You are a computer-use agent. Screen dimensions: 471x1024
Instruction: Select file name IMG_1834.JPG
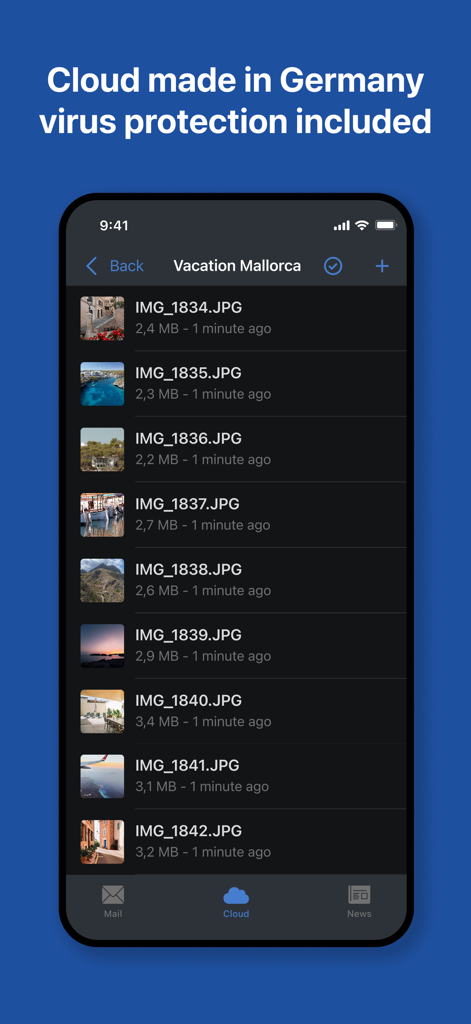pos(188,308)
